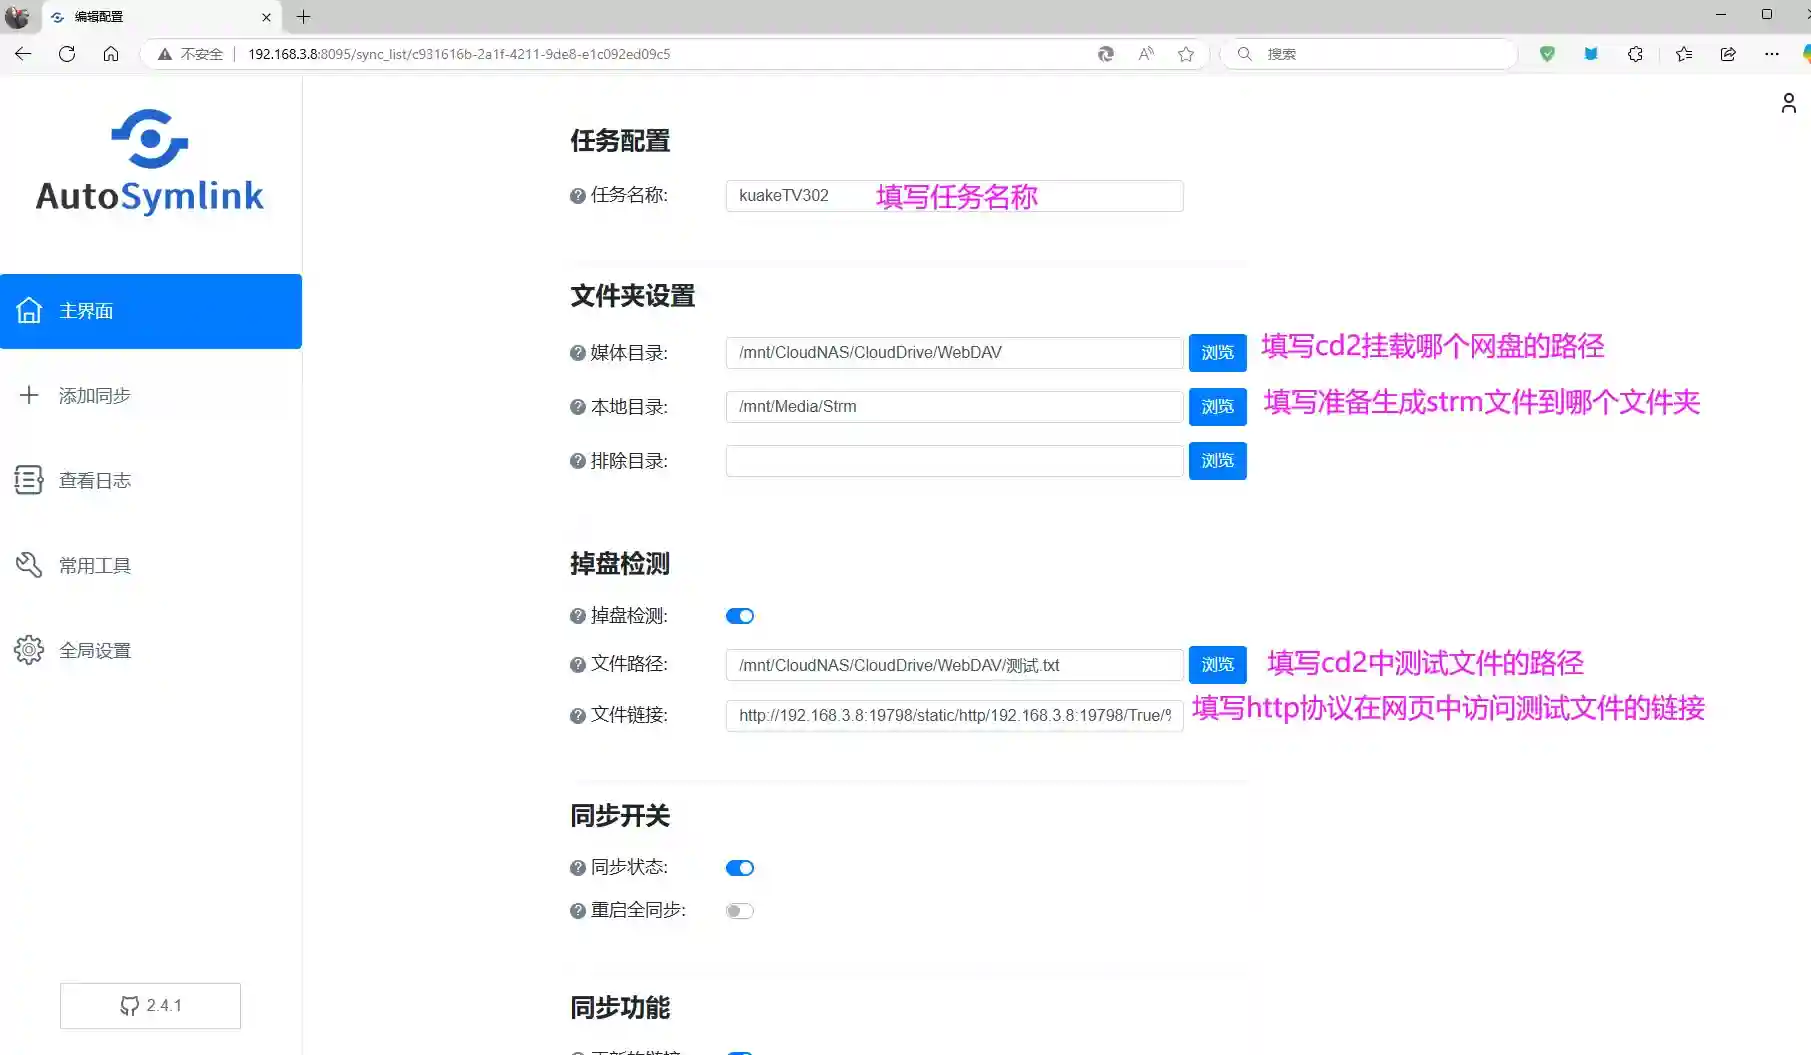The image size is (1811, 1055).
Task: Open a new browser tab
Action: [x=304, y=17]
